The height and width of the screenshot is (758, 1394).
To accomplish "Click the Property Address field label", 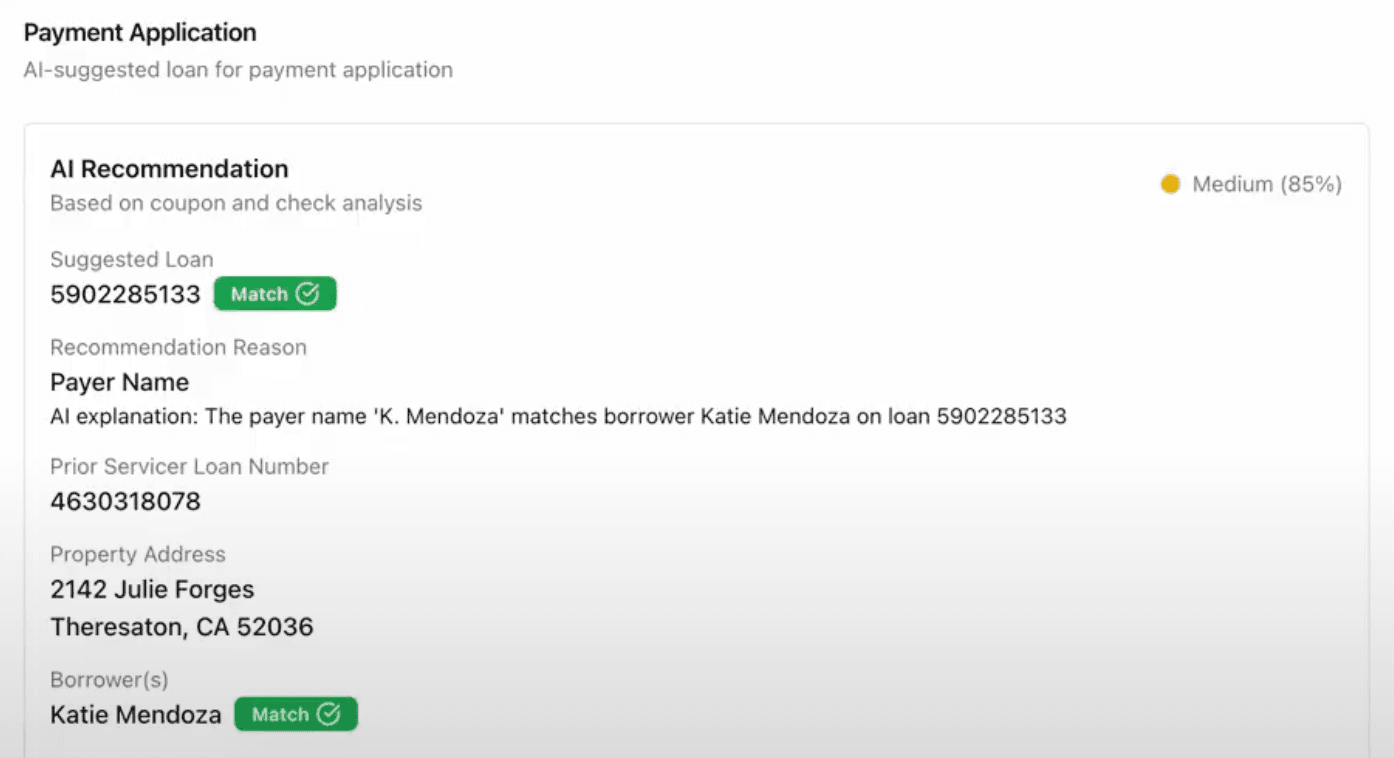I will tap(137, 554).
